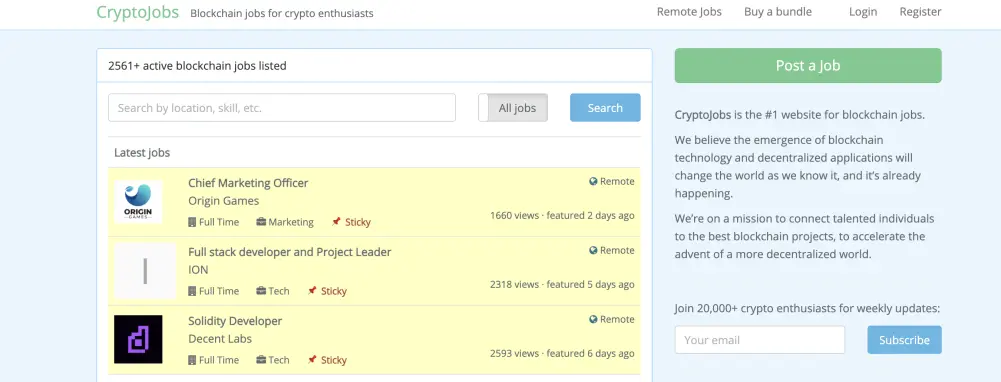Click Sticky label in Origin Games row

(358, 222)
